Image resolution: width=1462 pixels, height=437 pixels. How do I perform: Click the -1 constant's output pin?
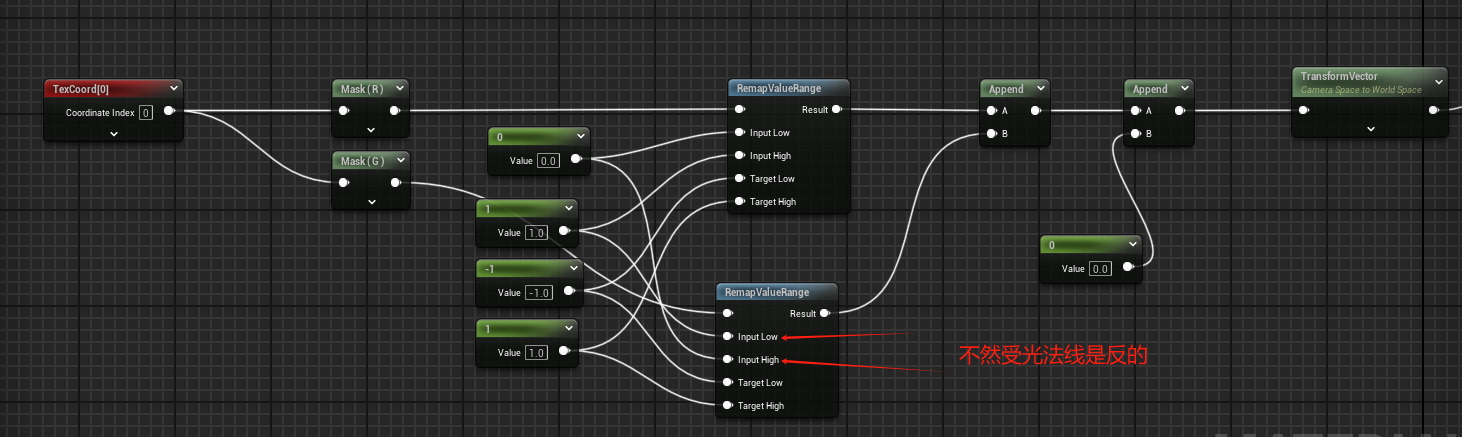[x=569, y=292]
